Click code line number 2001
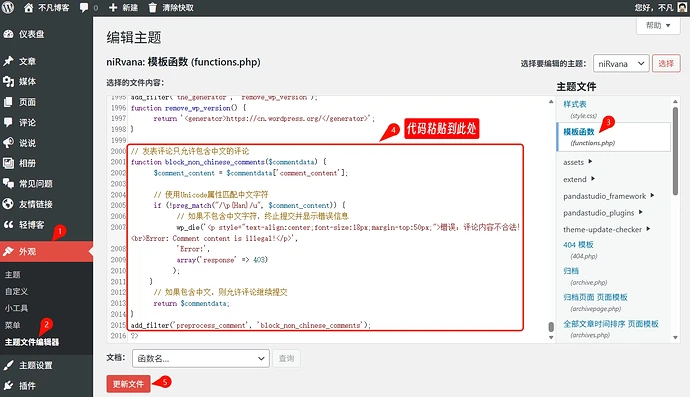690x397 pixels. 118,162
